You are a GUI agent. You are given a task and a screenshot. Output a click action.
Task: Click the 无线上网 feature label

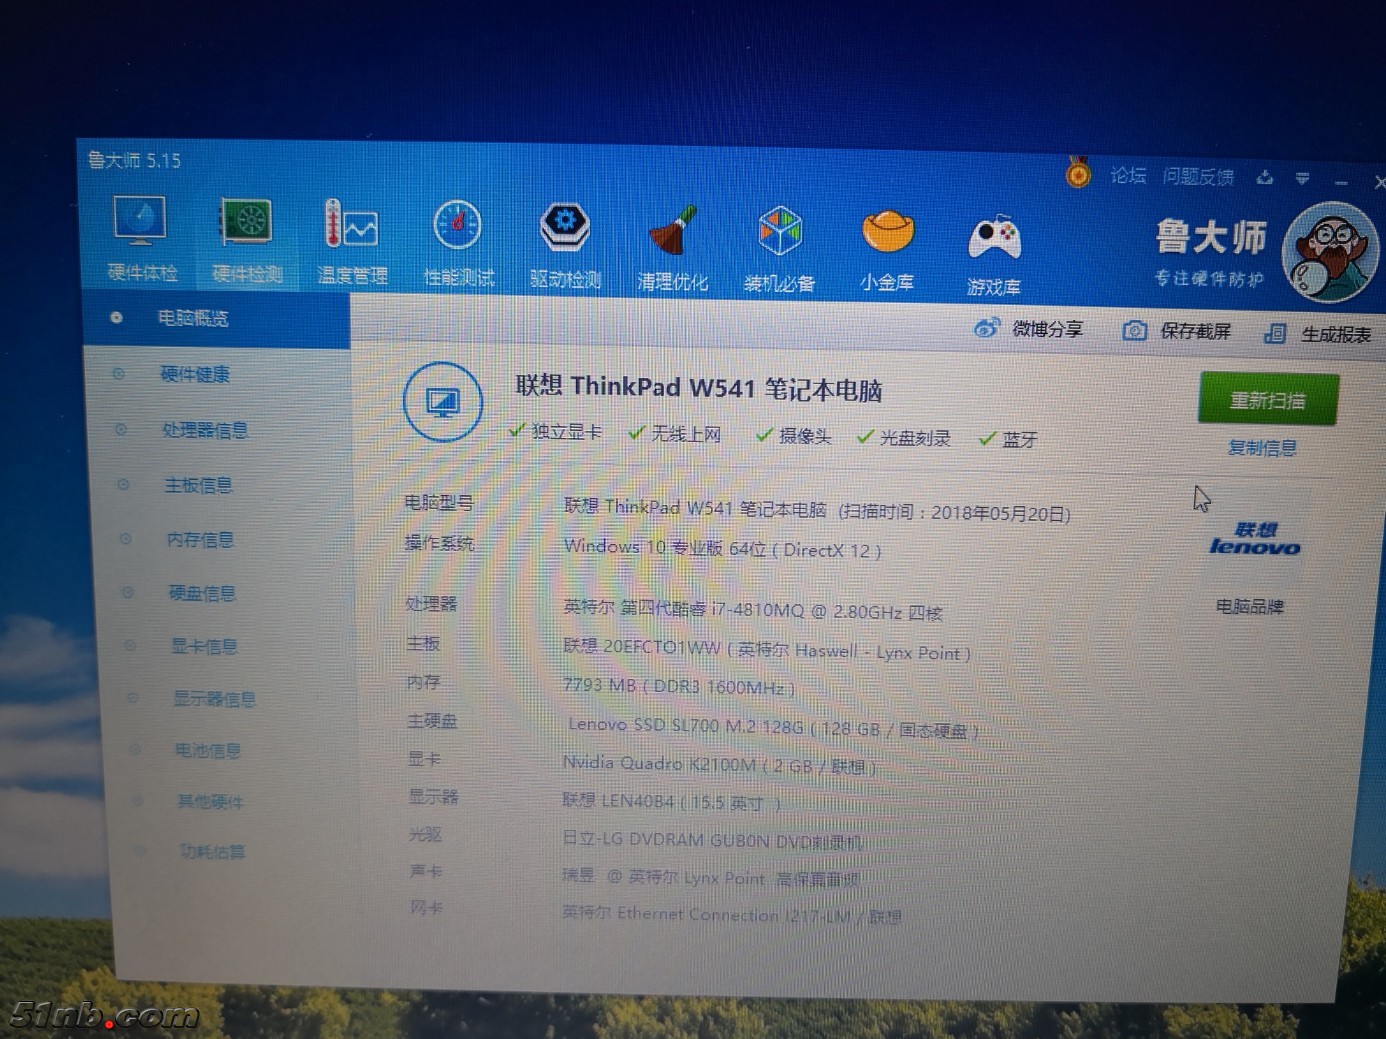[x=686, y=434]
